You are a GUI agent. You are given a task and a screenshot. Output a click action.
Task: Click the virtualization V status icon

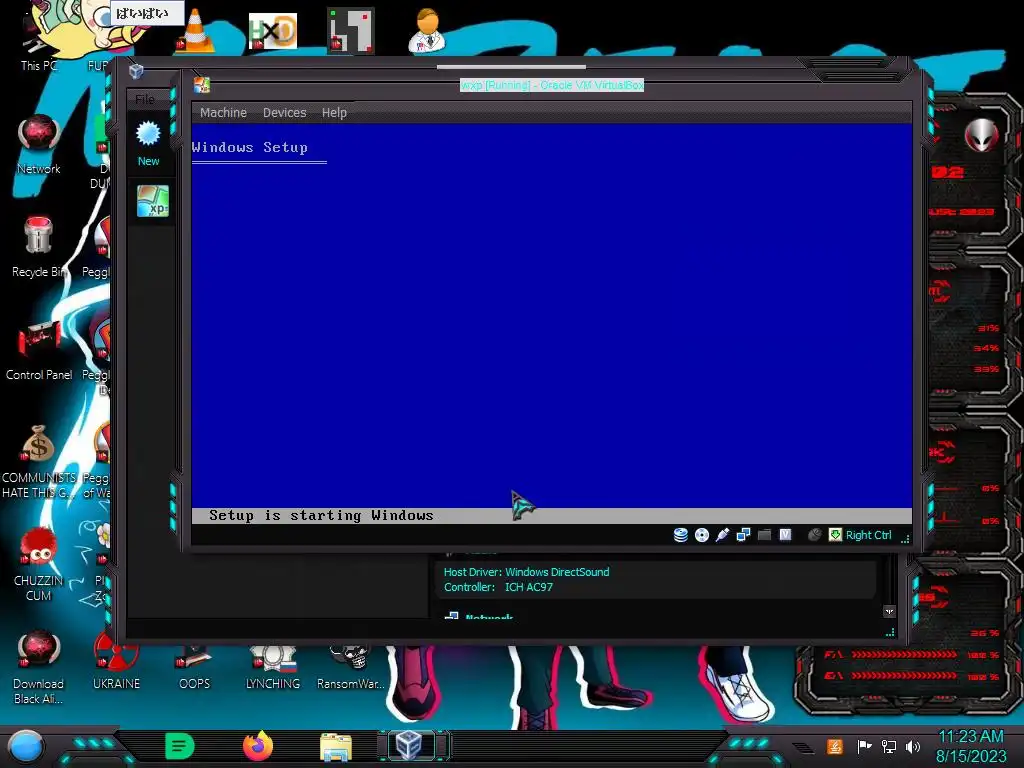click(x=785, y=535)
